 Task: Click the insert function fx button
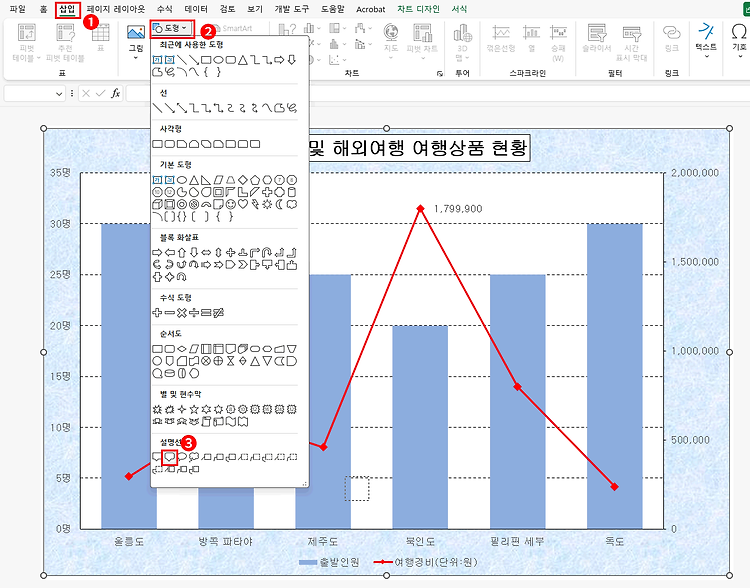coord(115,93)
